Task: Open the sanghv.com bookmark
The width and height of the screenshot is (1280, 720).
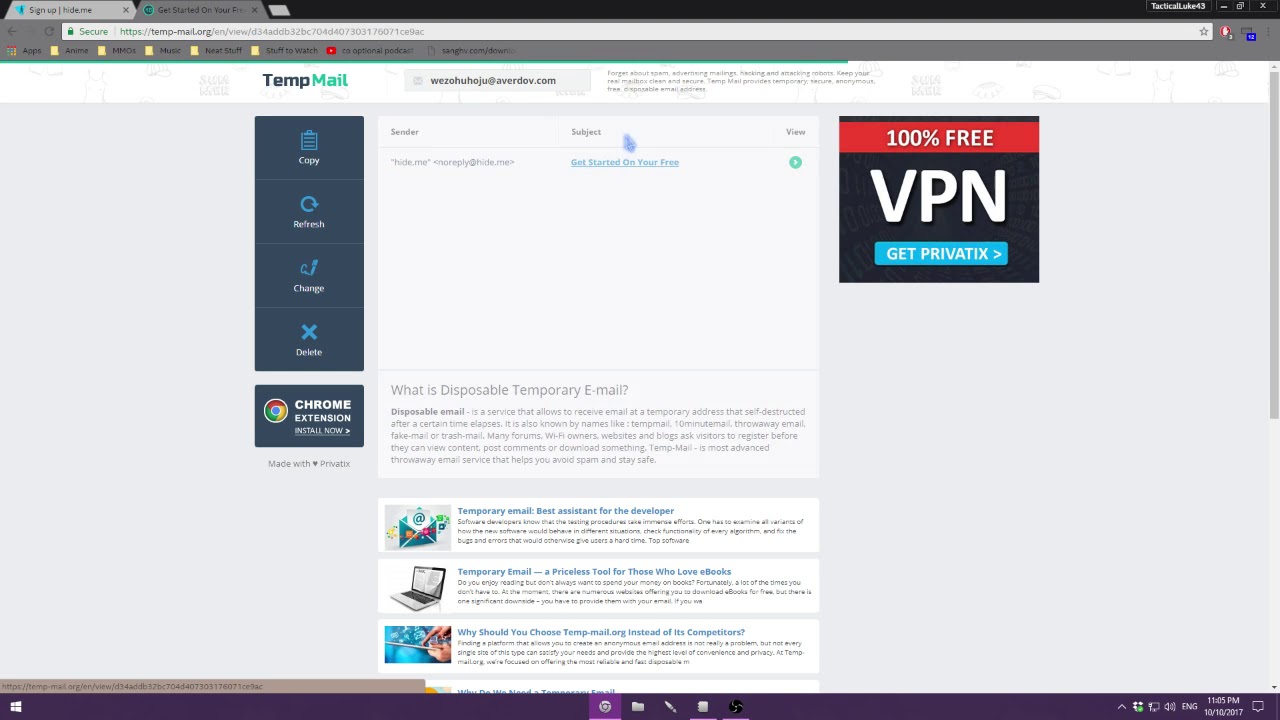Action: coord(472,50)
